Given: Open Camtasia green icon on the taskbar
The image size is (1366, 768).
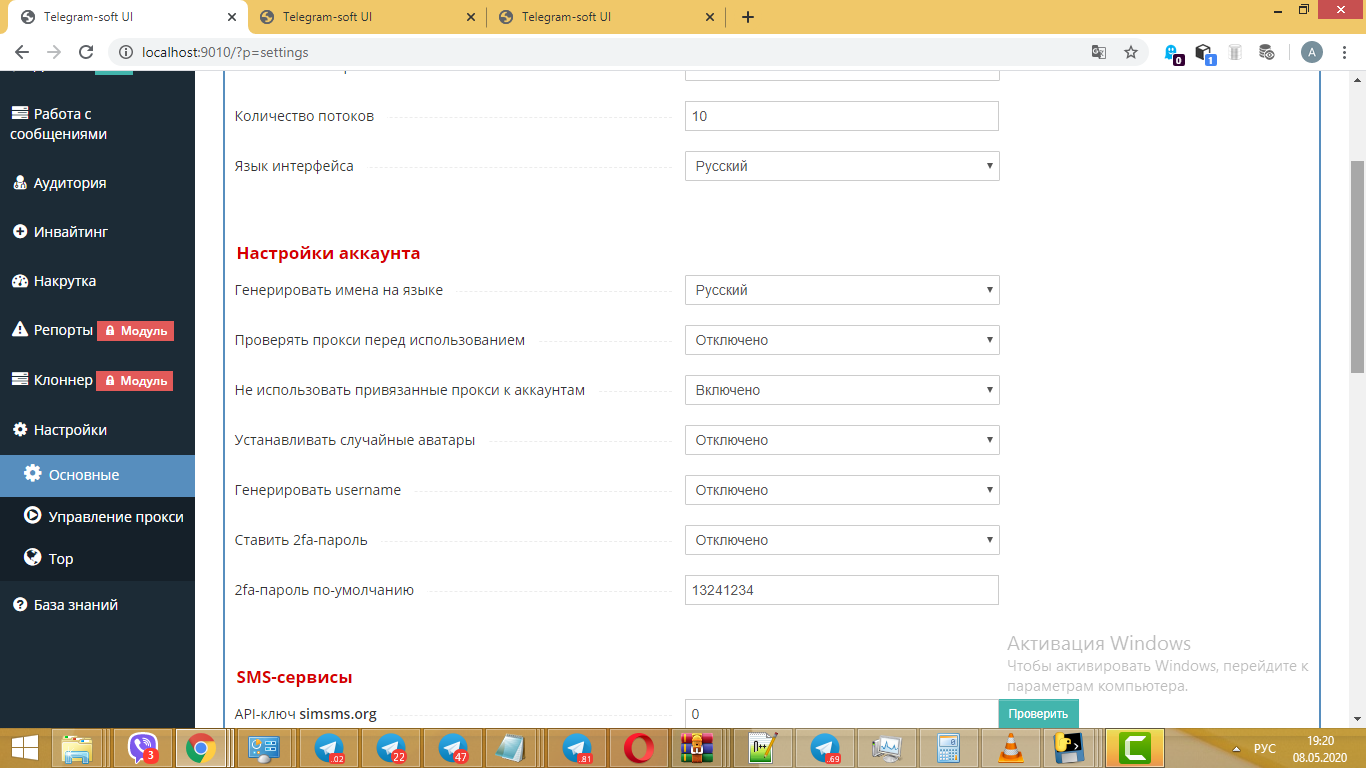Looking at the screenshot, I should pos(1134,747).
